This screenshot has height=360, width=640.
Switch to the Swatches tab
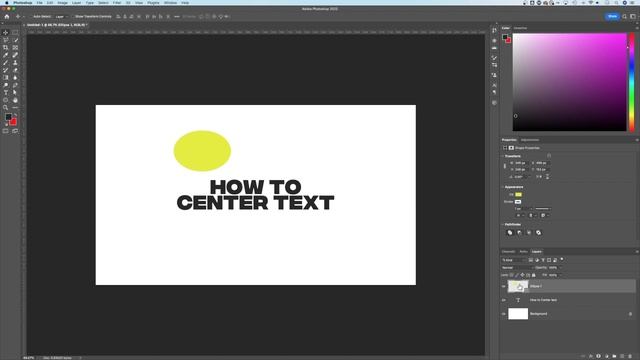tap(520, 28)
